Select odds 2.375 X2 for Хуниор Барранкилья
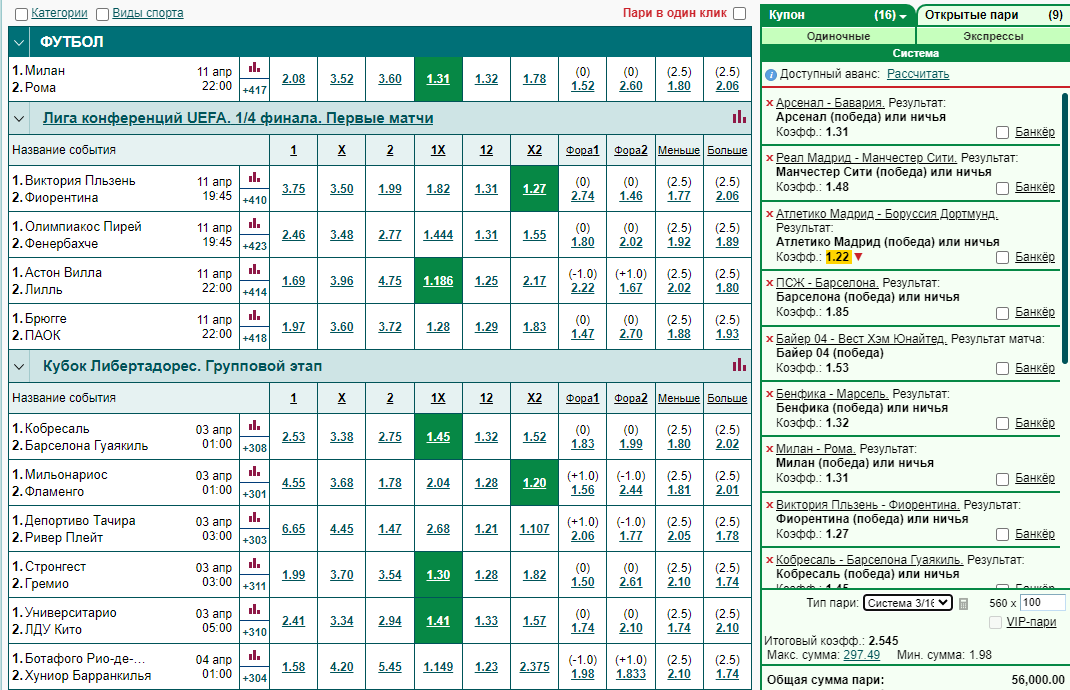This screenshot has width=1070, height=690. 534,666
